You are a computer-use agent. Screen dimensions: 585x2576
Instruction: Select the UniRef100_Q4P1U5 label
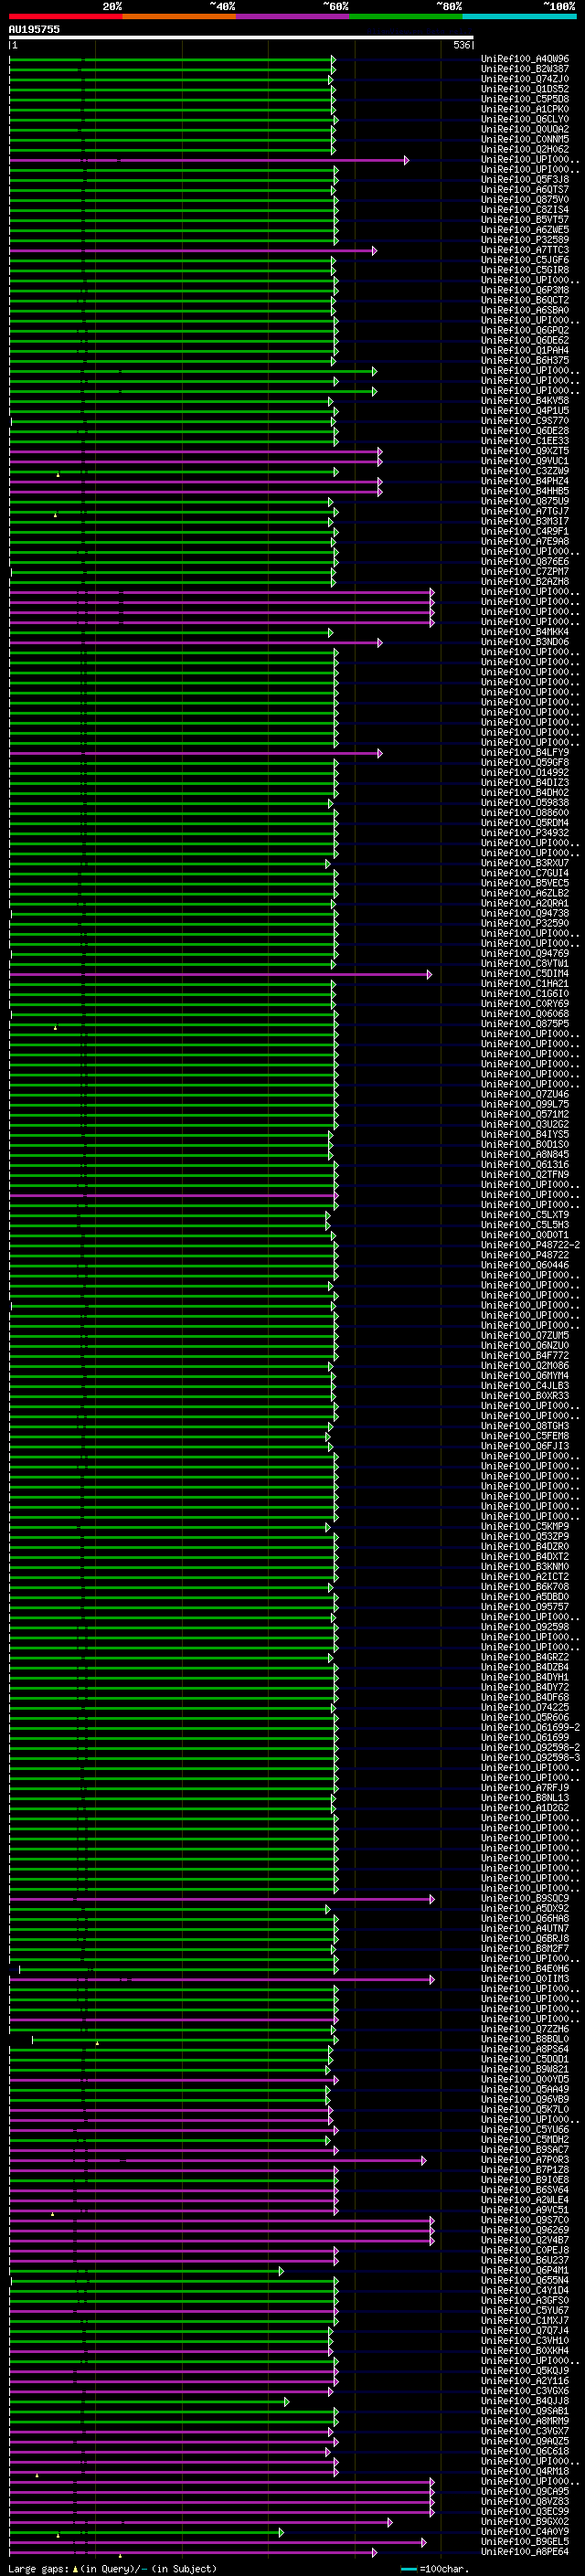tap(525, 411)
